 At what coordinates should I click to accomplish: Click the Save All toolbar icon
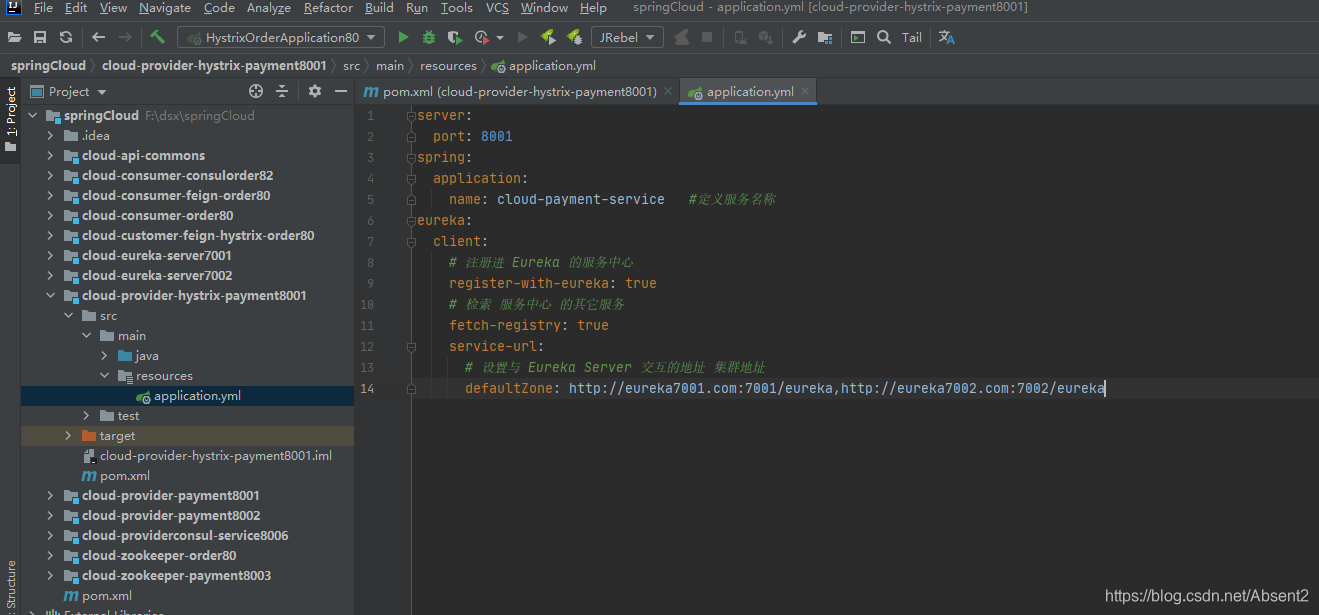(x=40, y=37)
